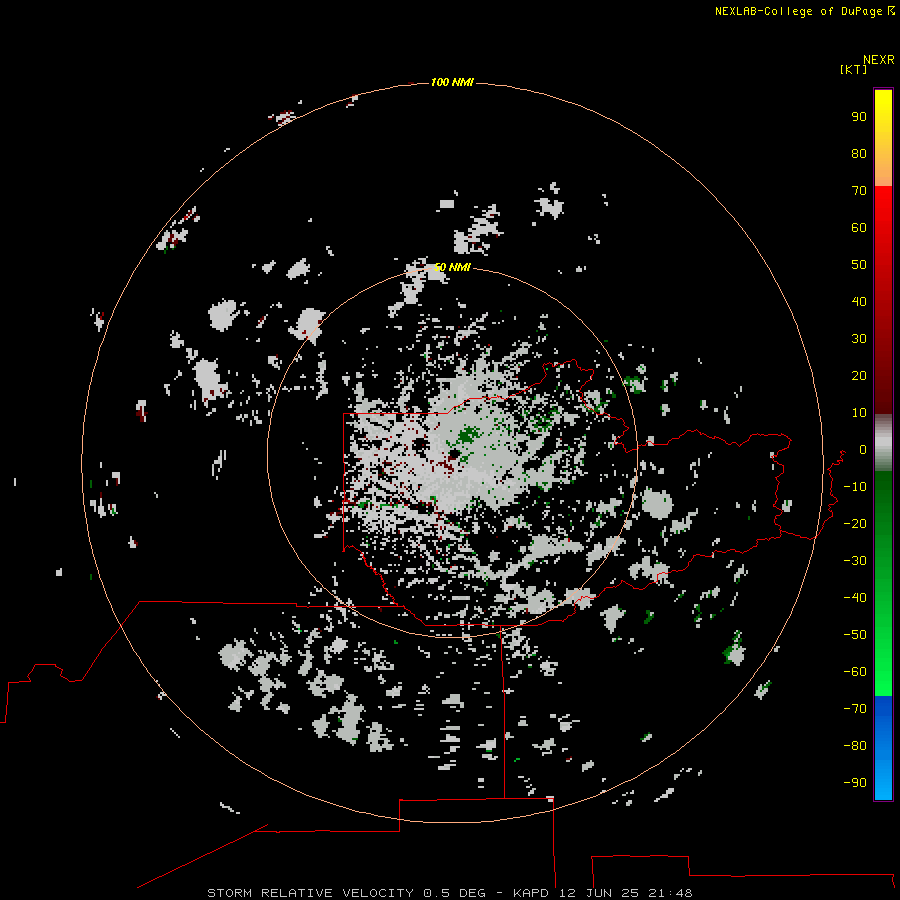900x900 pixels.
Task: Click the -60 value on the velocity scale
Action: 855,672
